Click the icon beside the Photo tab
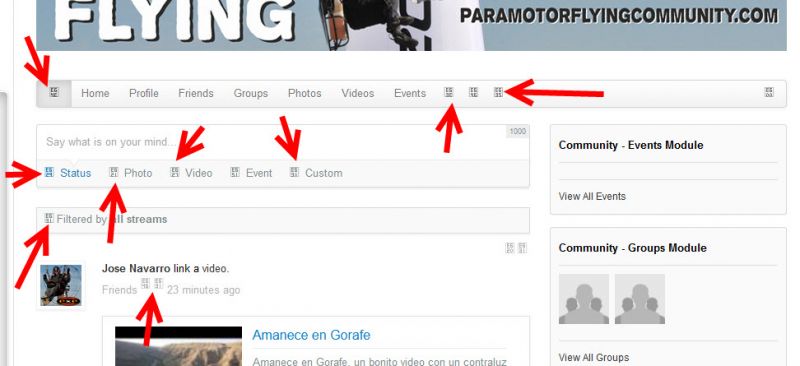800x366 pixels. (114, 172)
